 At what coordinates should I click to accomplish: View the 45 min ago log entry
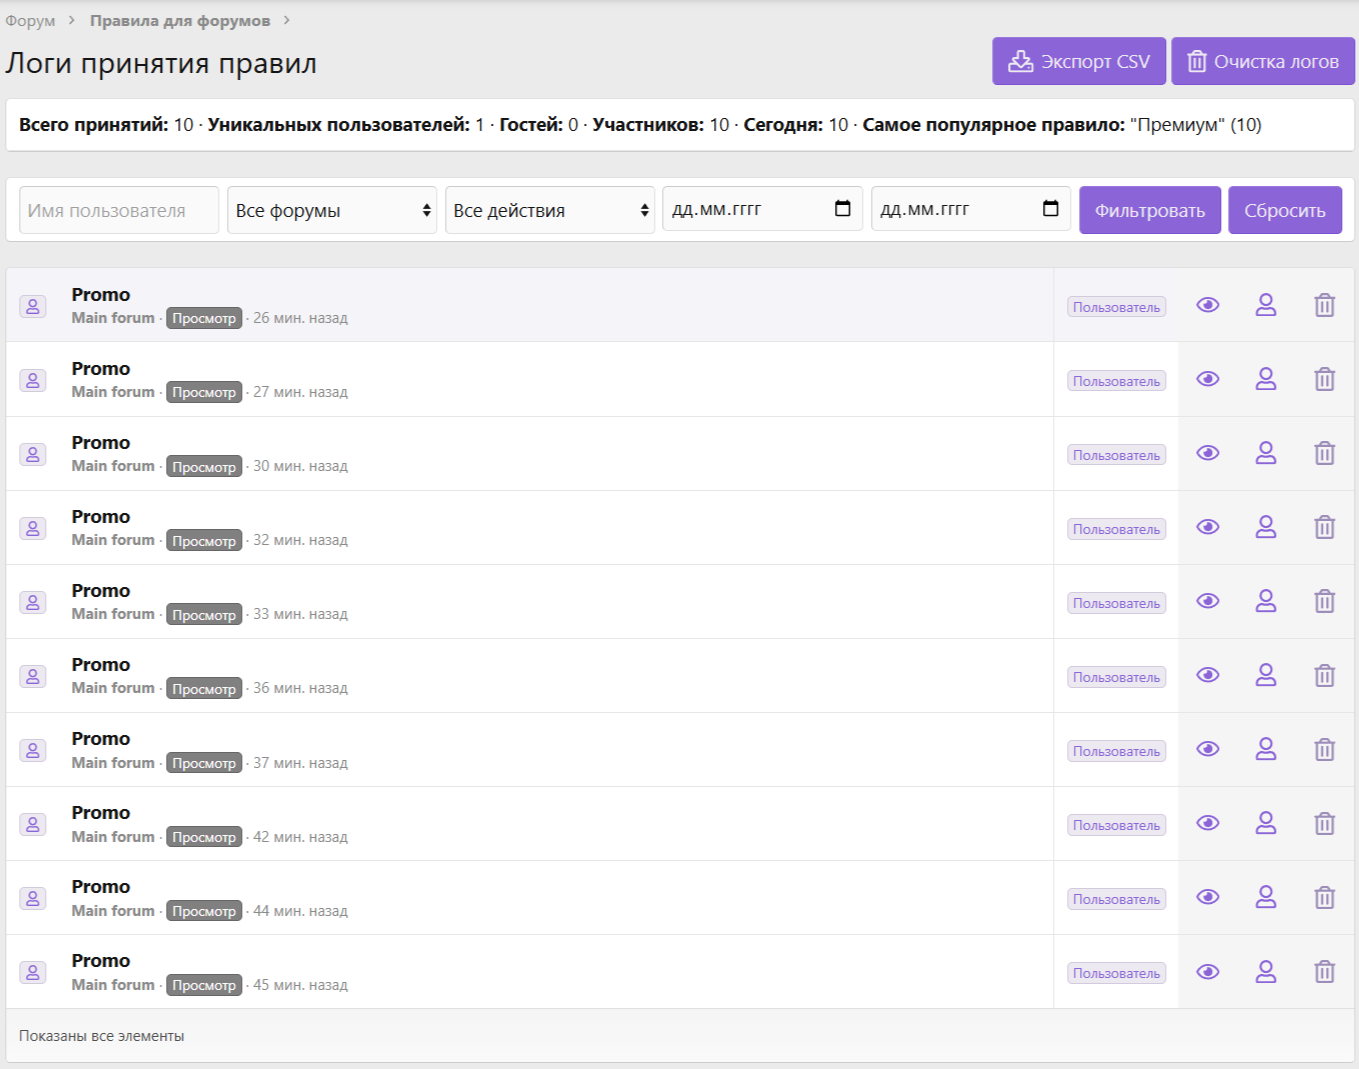(x=1208, y=971)
